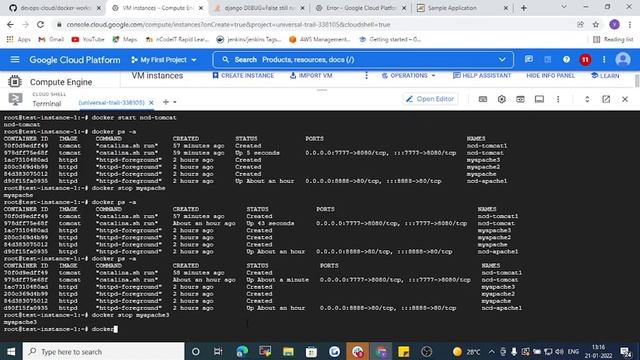Viewport: 640px width, 360px height.
Task: Click the Windows taskbar search box
Action: pyautogui.click(x=103, y=351)
